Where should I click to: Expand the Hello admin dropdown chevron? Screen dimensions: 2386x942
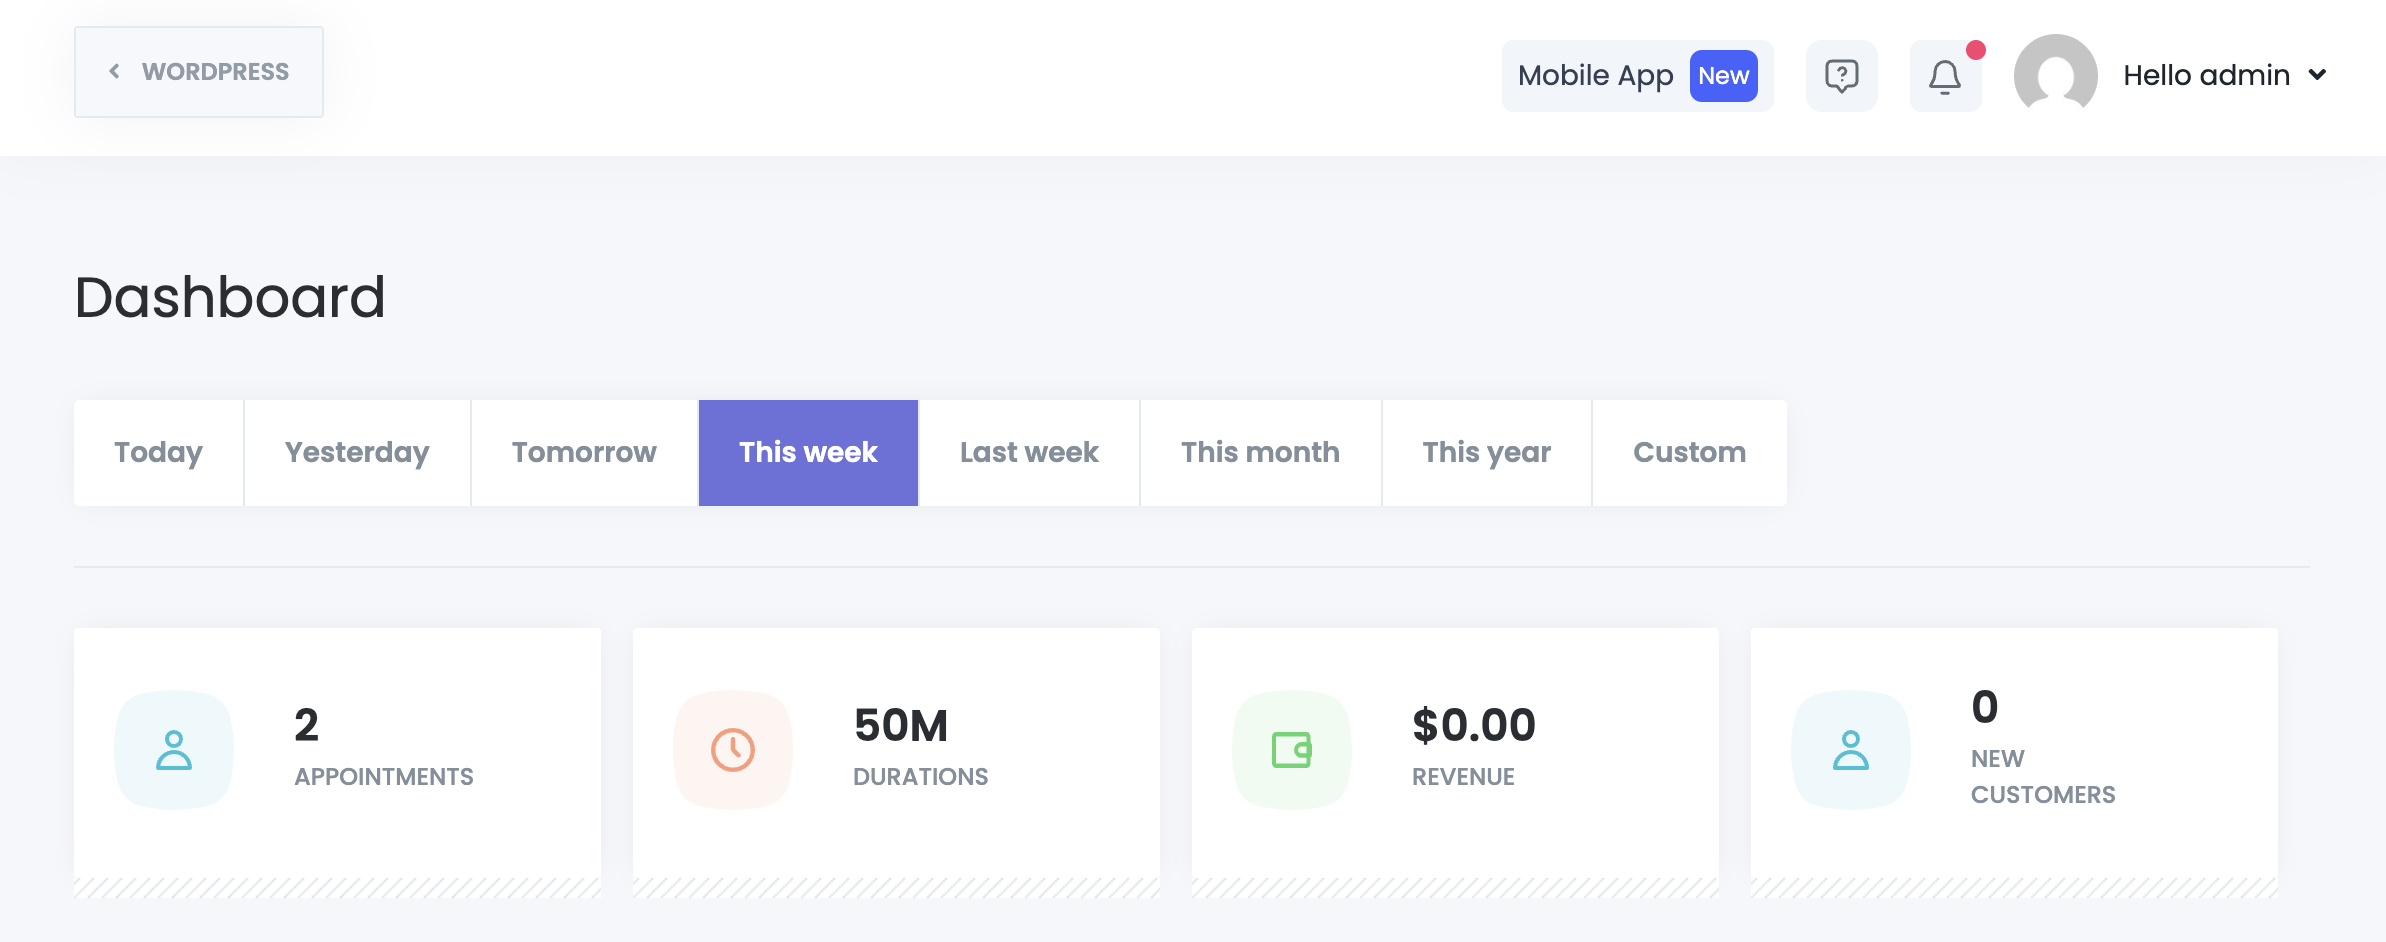(2317, 75)
